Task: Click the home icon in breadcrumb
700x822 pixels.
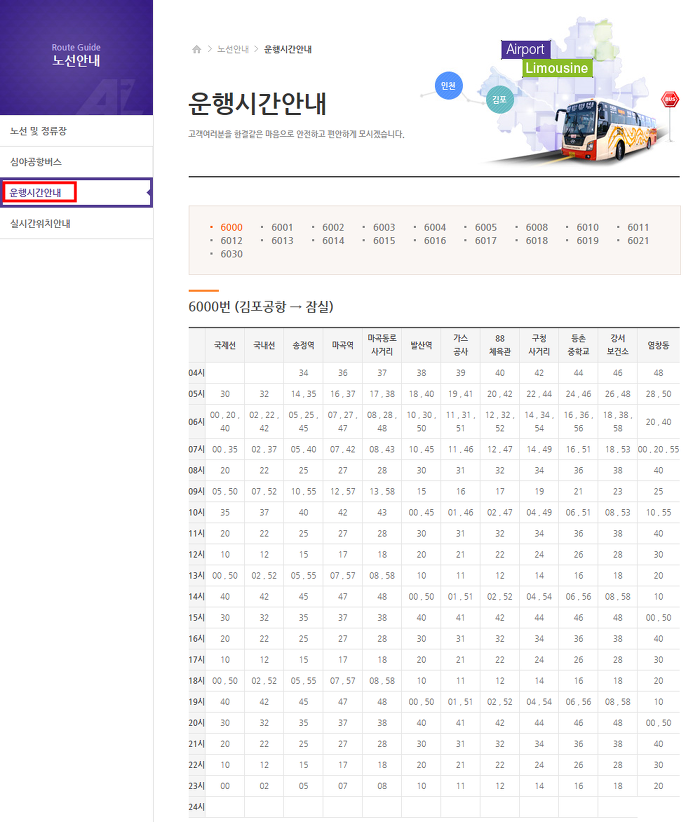Action: pos(197,49)
